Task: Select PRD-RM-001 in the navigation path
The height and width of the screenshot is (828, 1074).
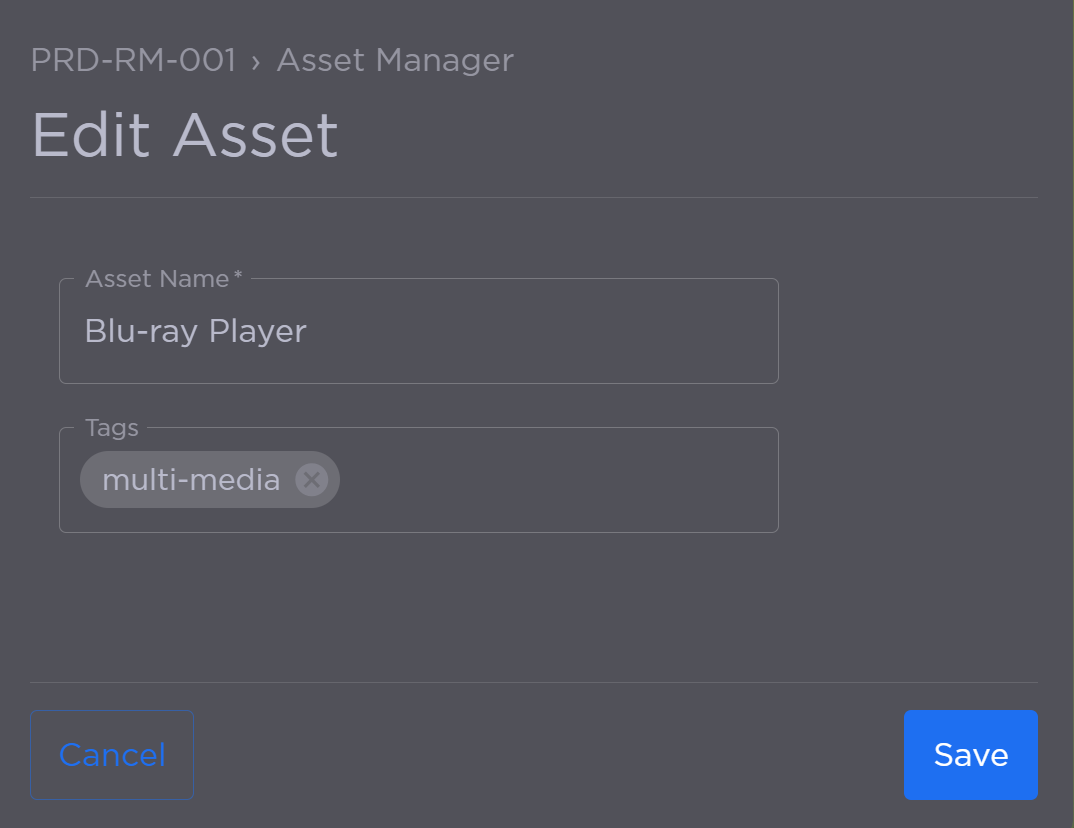Action: pos(133,60)
